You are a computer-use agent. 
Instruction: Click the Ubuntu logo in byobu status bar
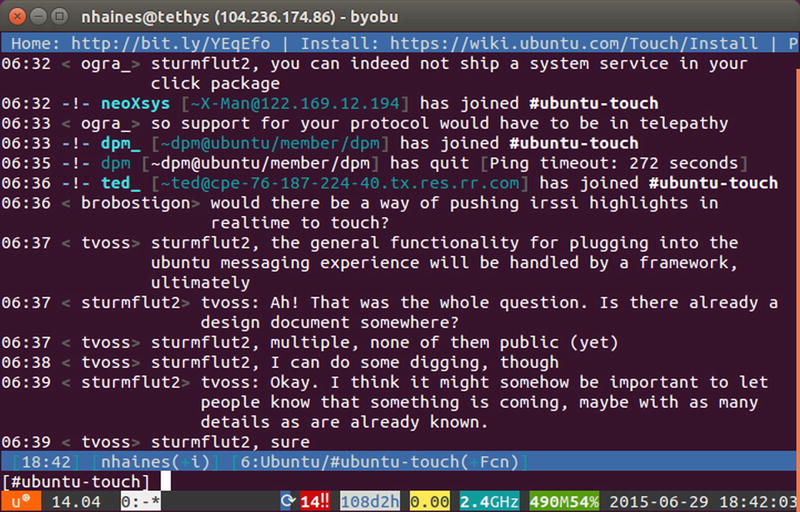click(20, 502)
